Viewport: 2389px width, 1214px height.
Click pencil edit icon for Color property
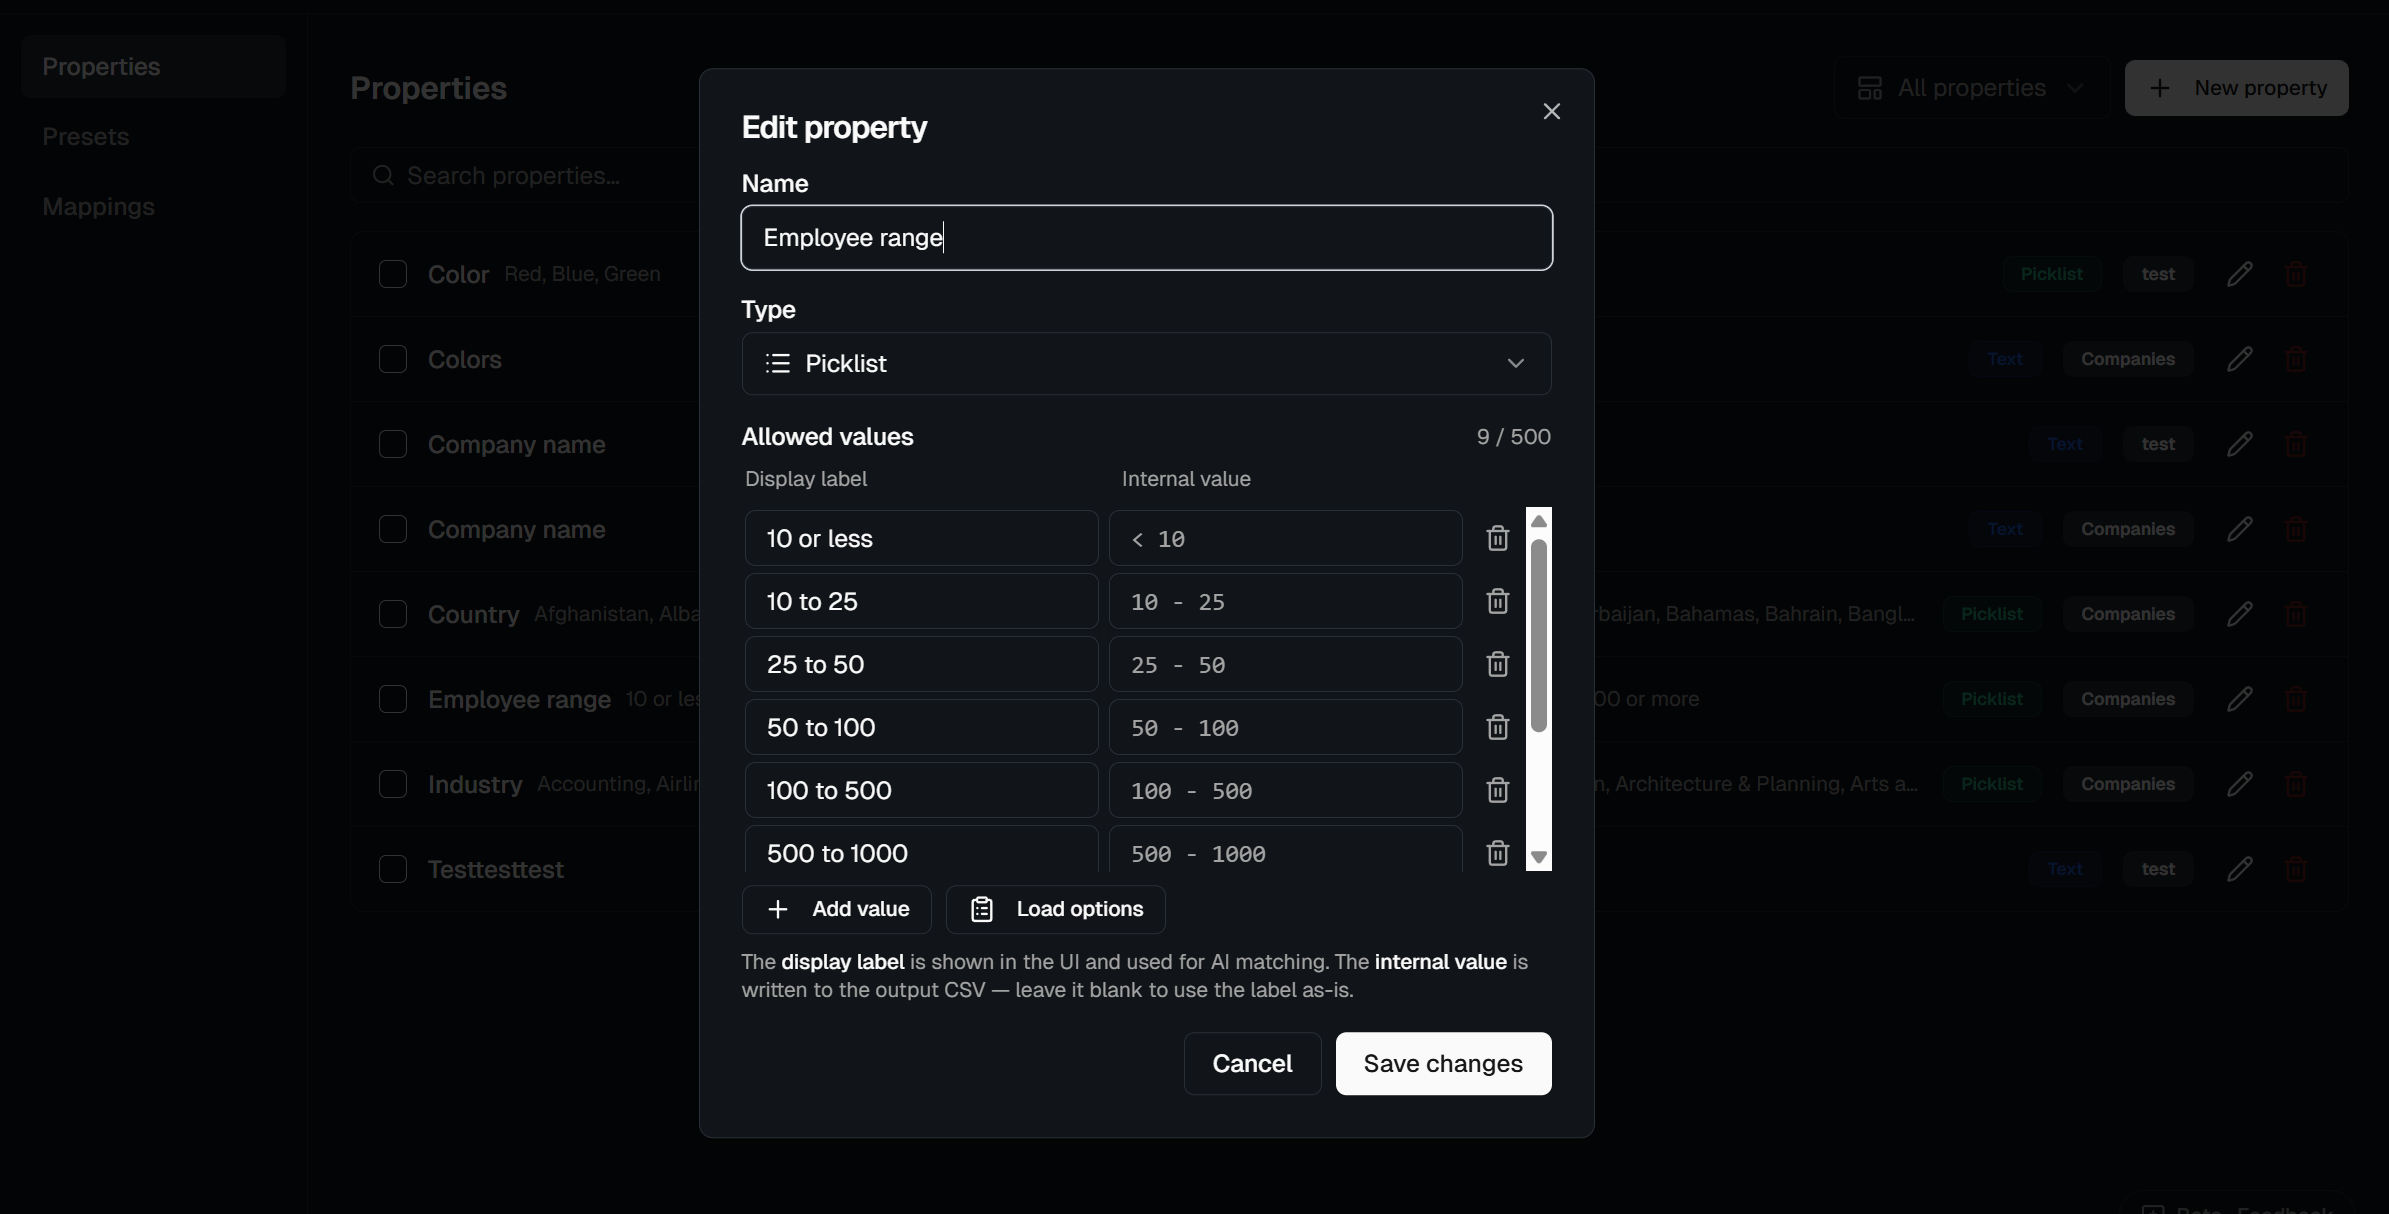(x=2239, y=274)
